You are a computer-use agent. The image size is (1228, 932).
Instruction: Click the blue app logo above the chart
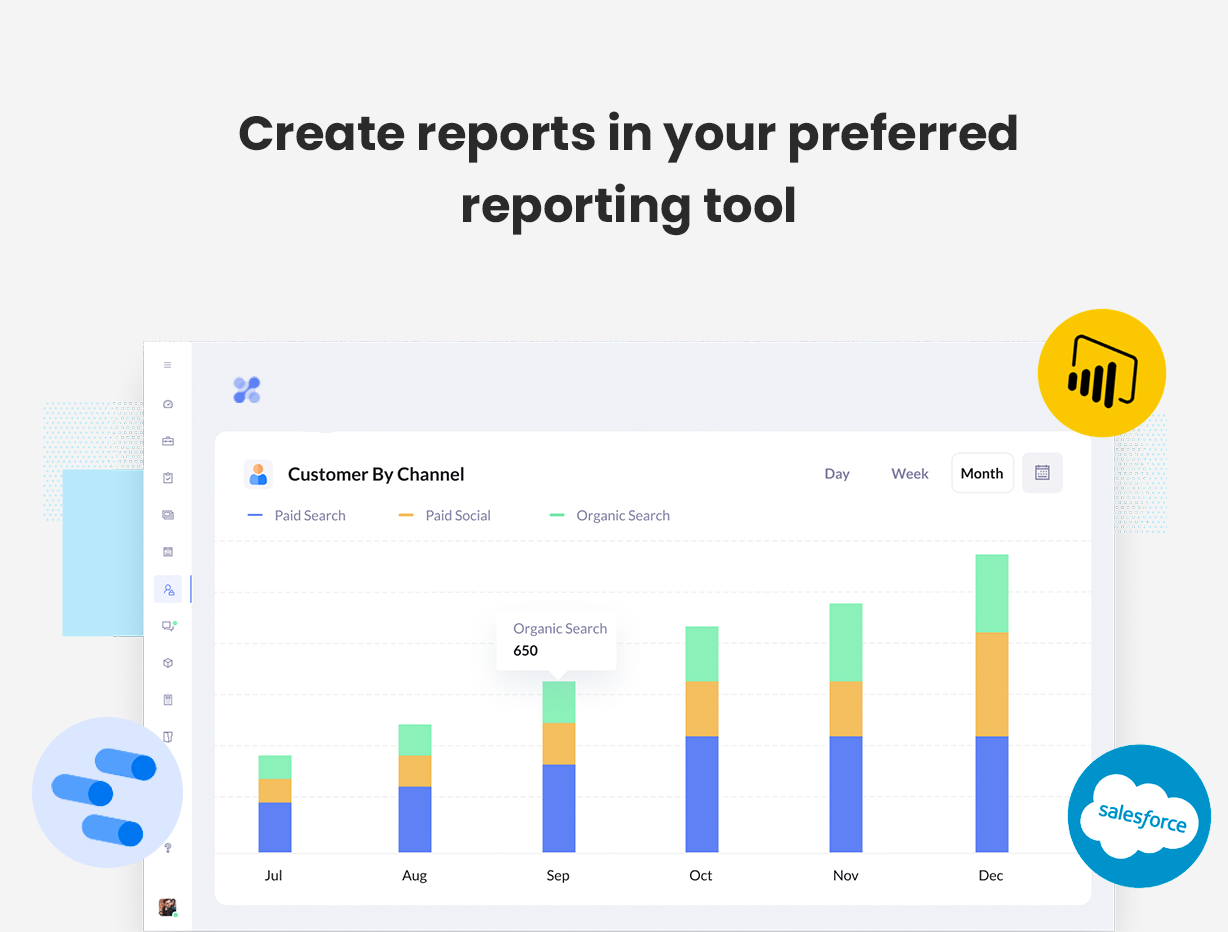[247, 390]
